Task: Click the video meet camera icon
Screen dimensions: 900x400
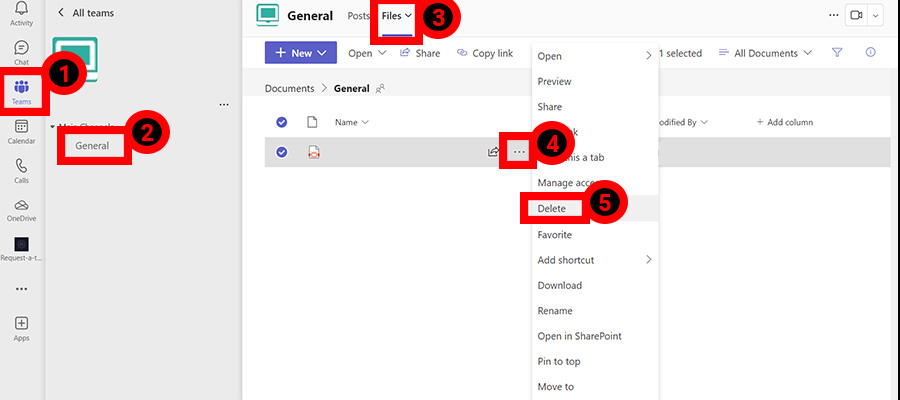Action: coord(857,15)
